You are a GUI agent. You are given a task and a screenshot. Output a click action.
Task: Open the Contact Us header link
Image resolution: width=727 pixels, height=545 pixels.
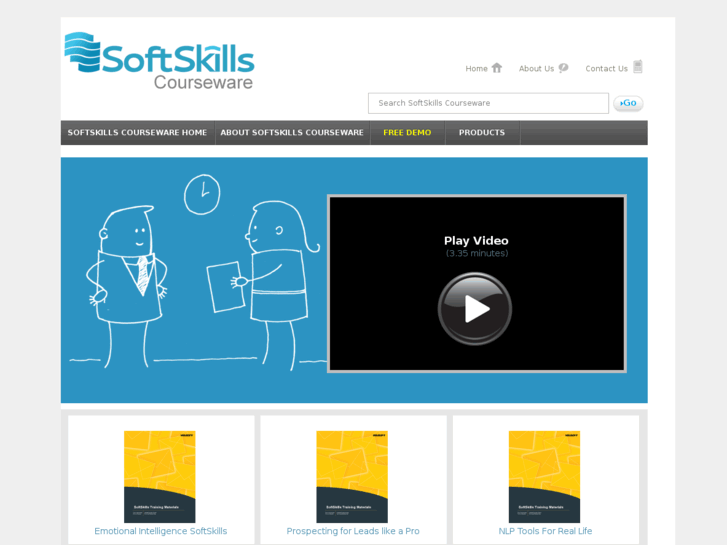click(x=606, y=69)
